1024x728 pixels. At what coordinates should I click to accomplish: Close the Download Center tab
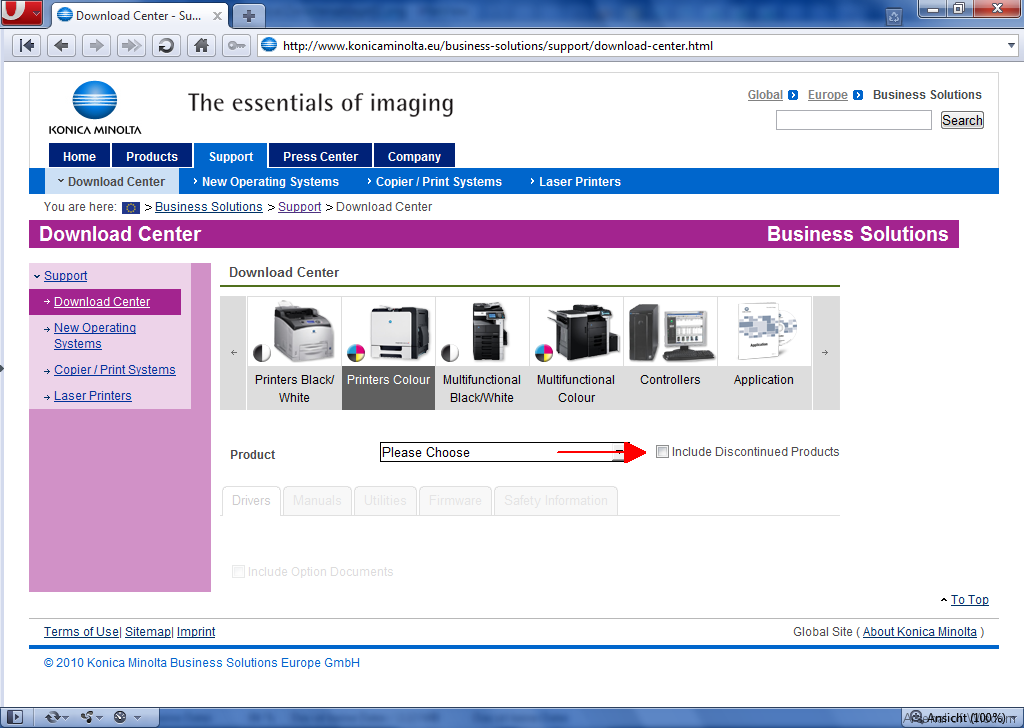click(x=217, y=16)
